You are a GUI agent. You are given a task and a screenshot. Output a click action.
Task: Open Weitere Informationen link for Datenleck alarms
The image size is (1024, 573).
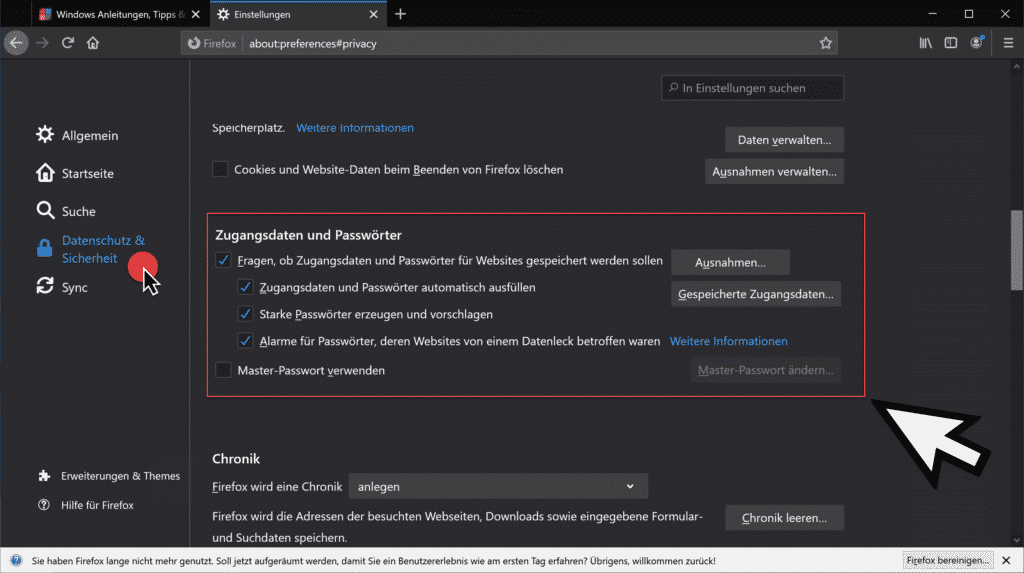point(728,341)
